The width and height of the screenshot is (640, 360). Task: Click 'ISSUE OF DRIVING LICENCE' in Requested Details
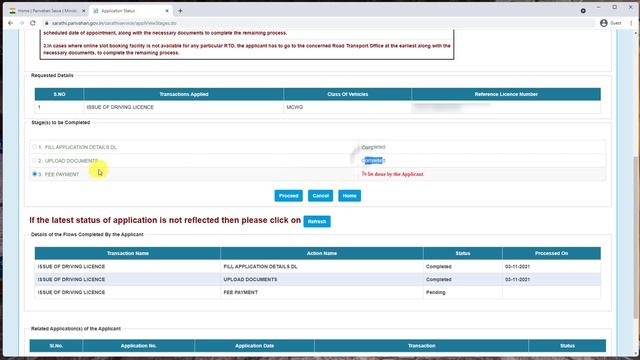click(x=120, y=107)
